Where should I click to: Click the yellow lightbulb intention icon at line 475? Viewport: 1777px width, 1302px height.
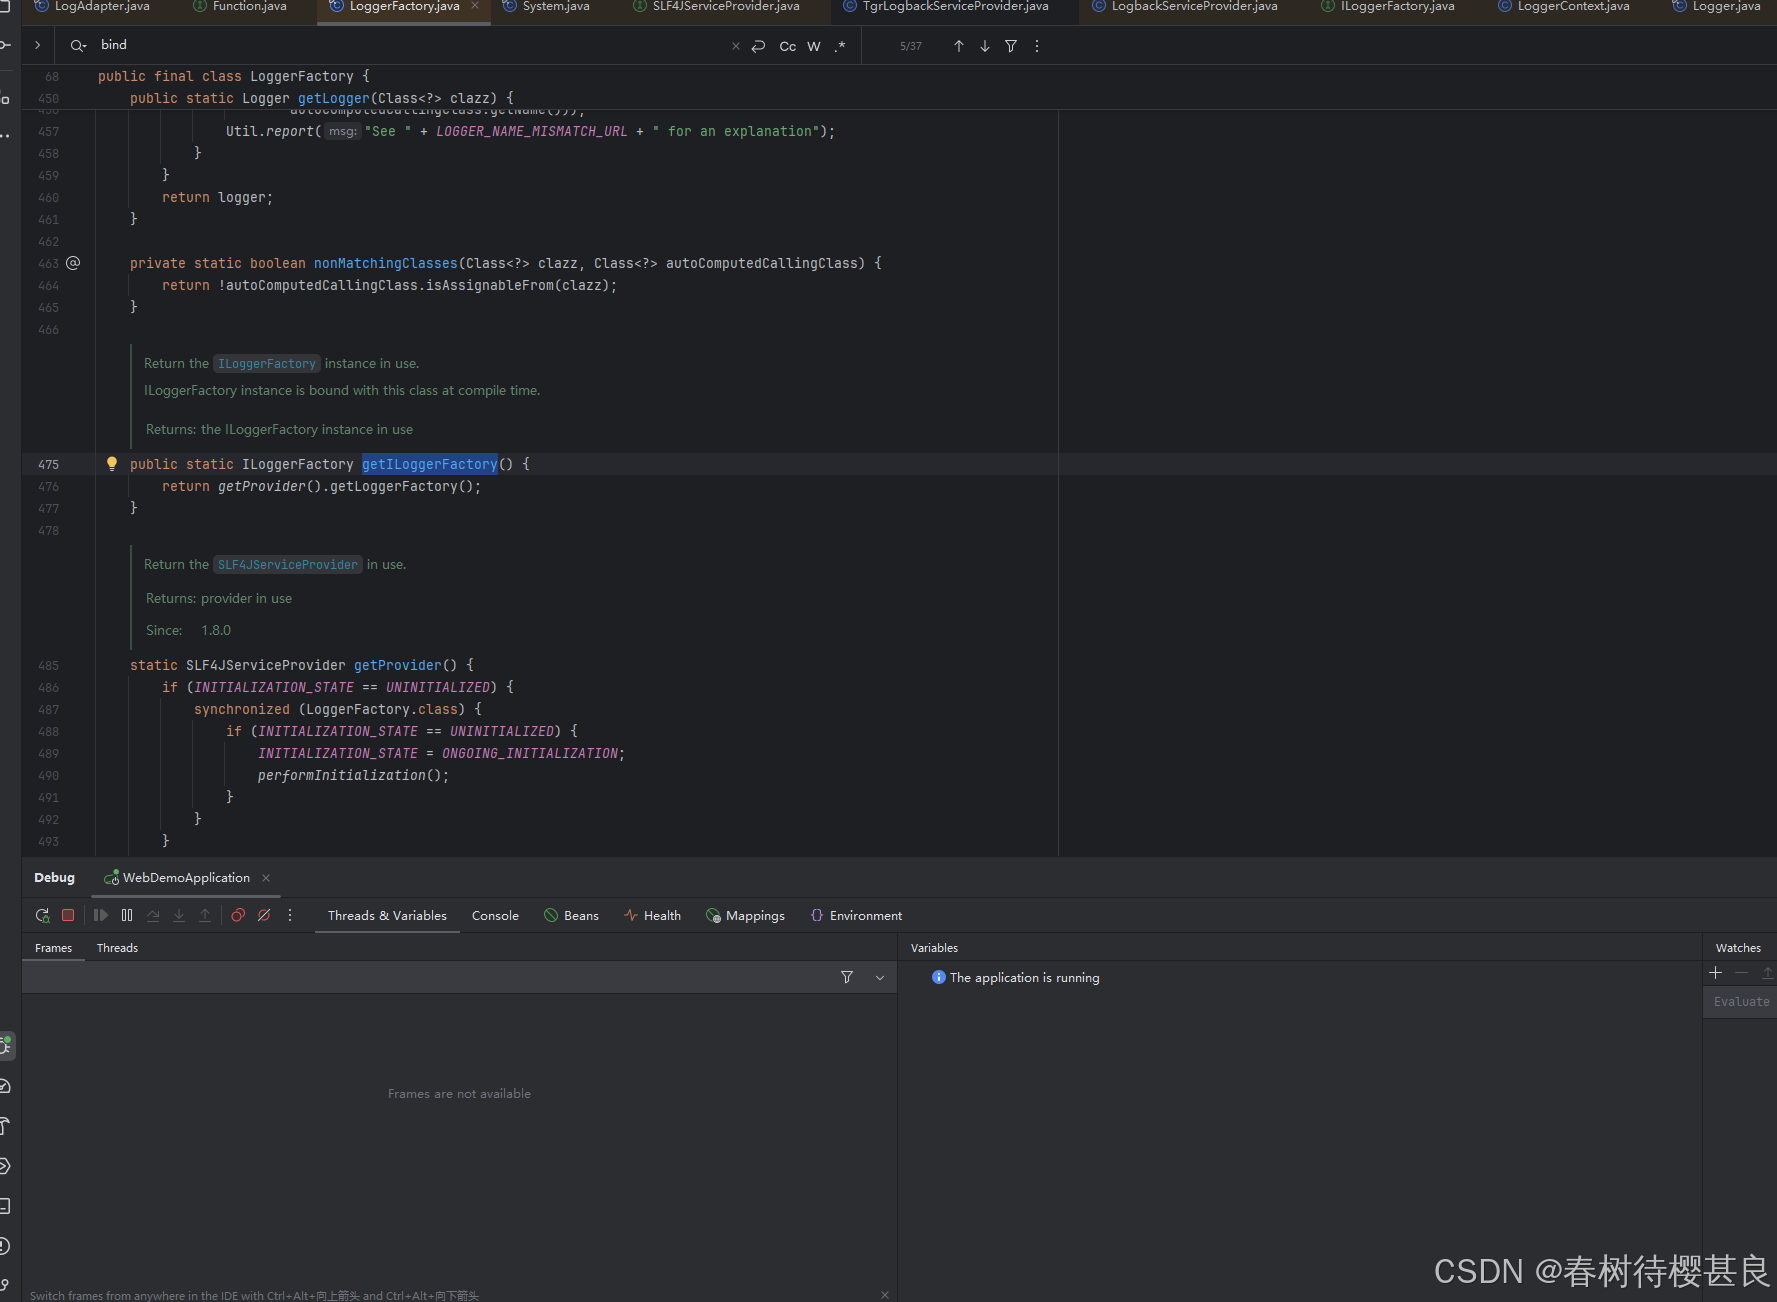[112, 464]
